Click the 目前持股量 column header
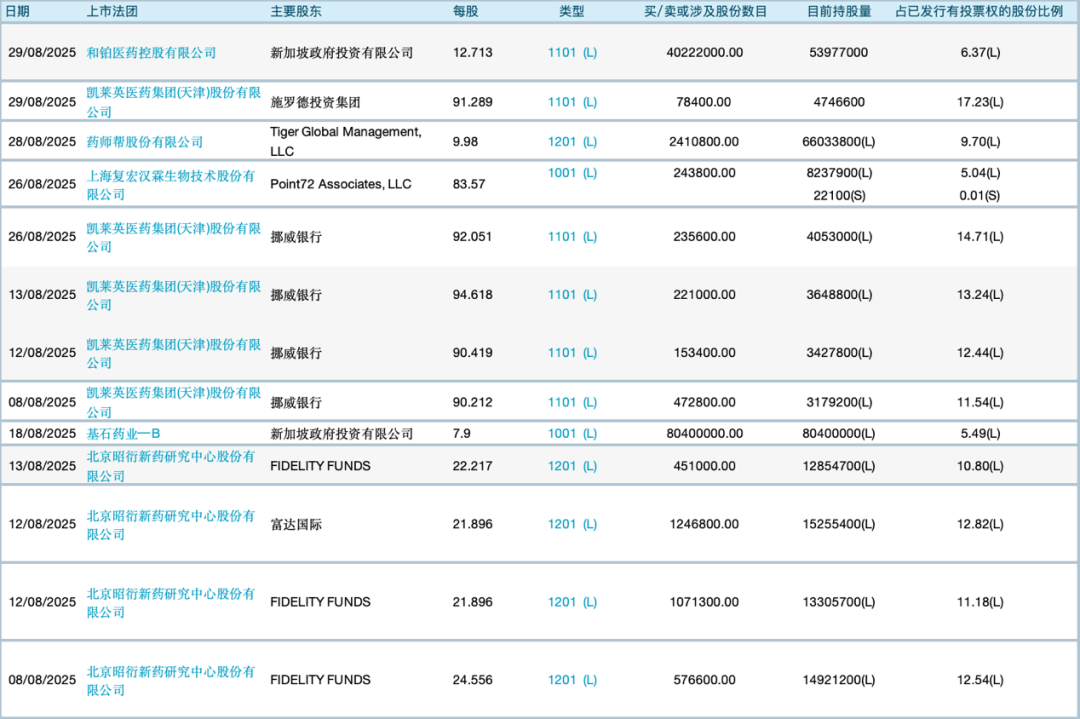The width and height of the screenshot is (1080, 719). coord(839,12)
